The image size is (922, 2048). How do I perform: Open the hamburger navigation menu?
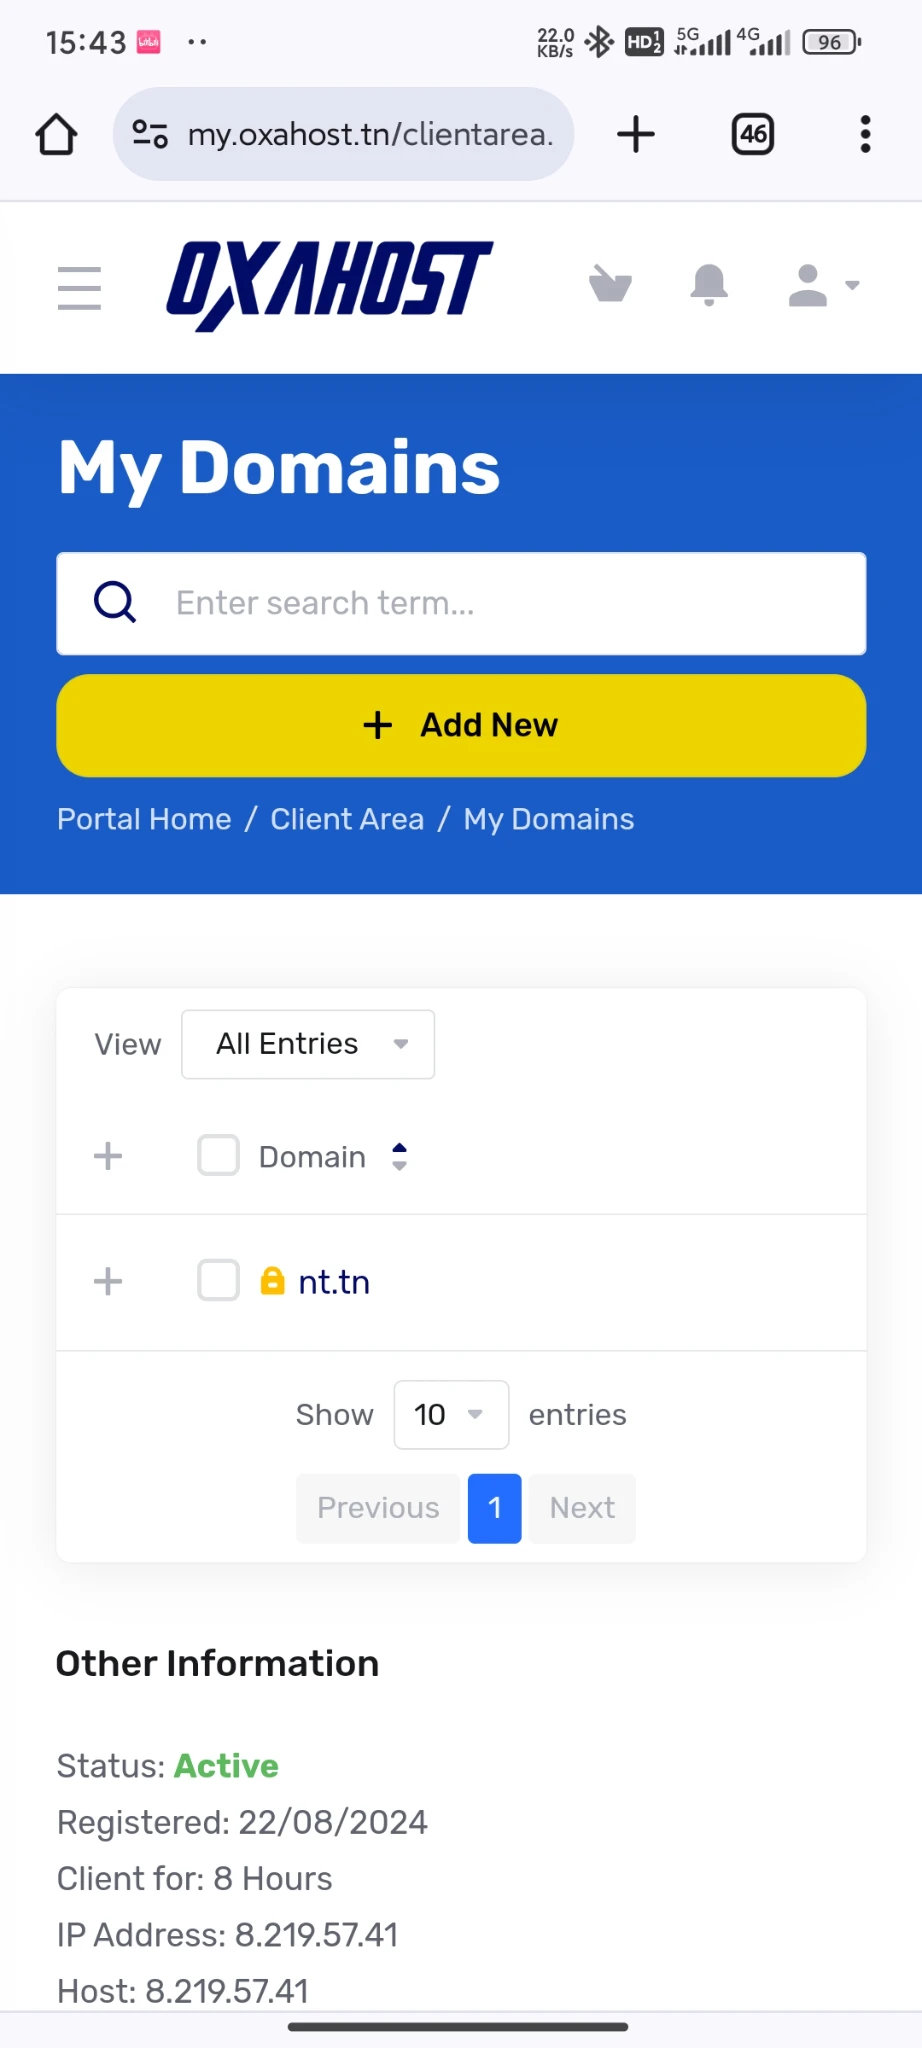pyautogui.click(x=79, y=288)
